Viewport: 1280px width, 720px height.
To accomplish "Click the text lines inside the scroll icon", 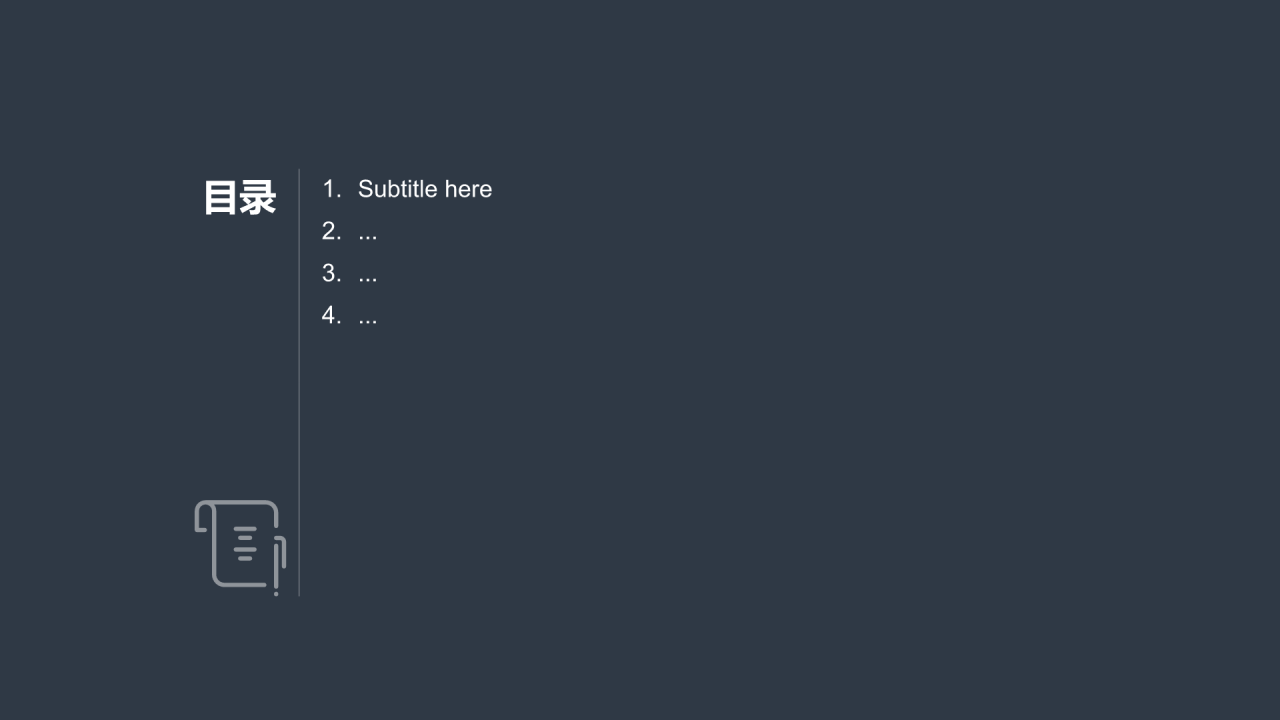I will click(245, 543).
